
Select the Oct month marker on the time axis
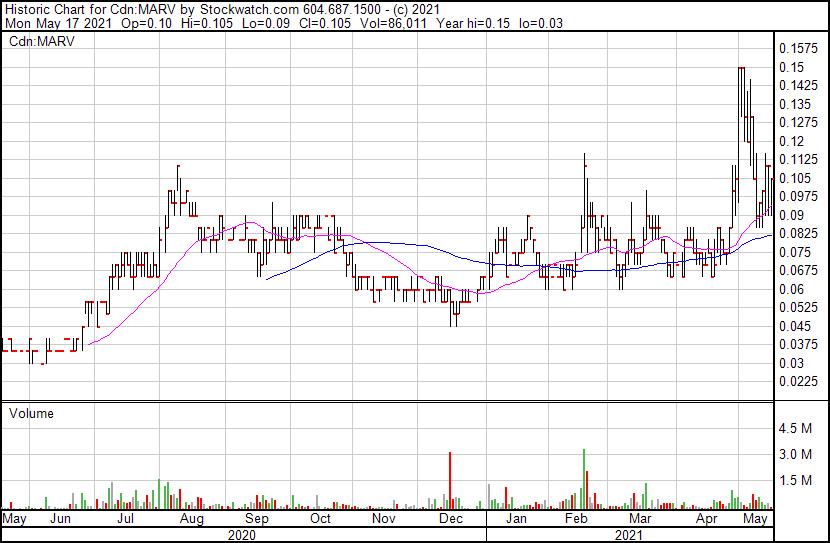click(x=320, y=520)
